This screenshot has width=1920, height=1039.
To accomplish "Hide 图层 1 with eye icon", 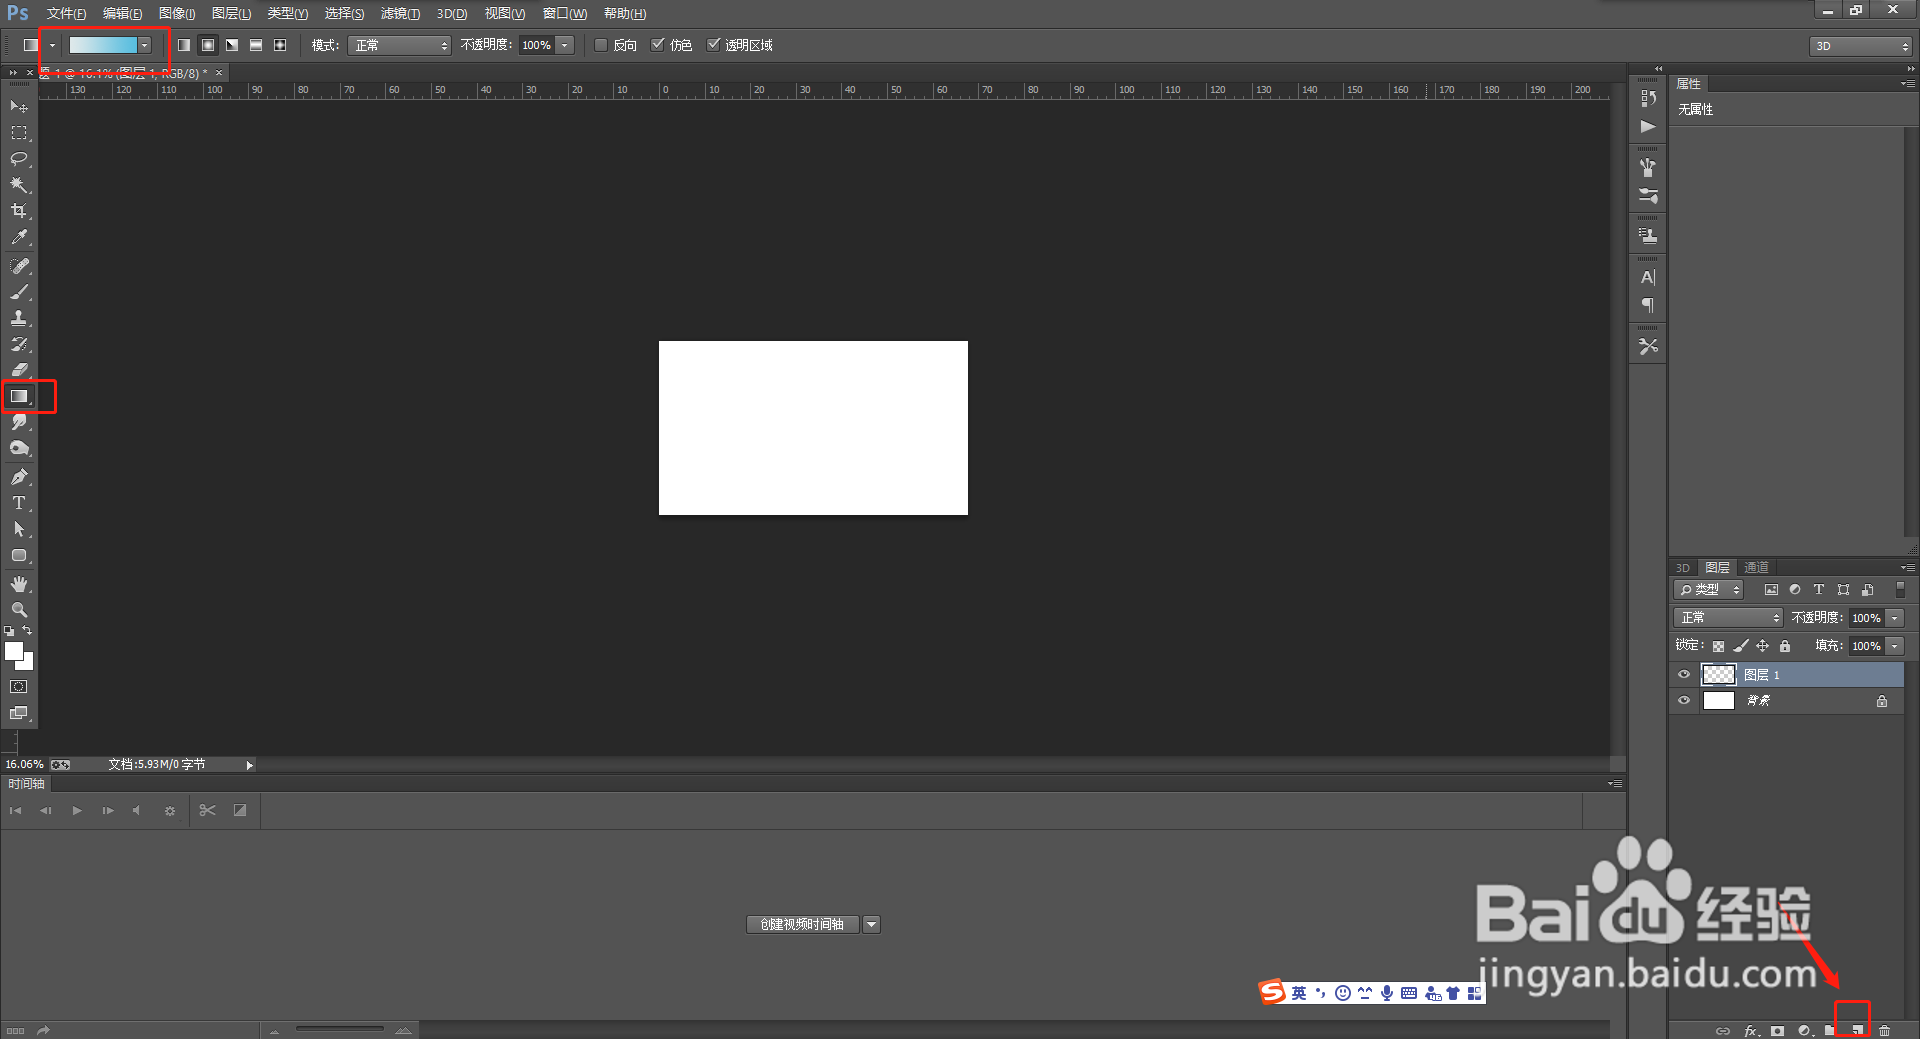I will pyautogui.click(x=1684, y=675).
